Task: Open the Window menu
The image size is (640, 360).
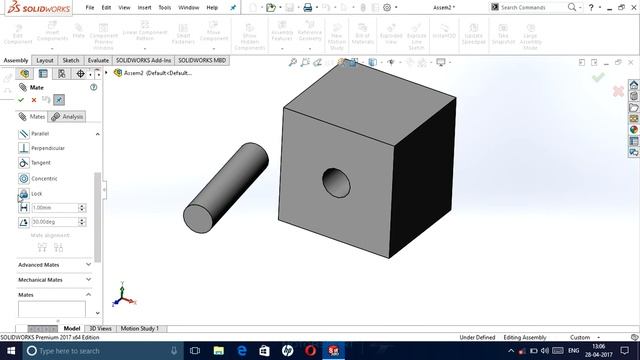Action: pyautogui.click(x=189, y=7)
